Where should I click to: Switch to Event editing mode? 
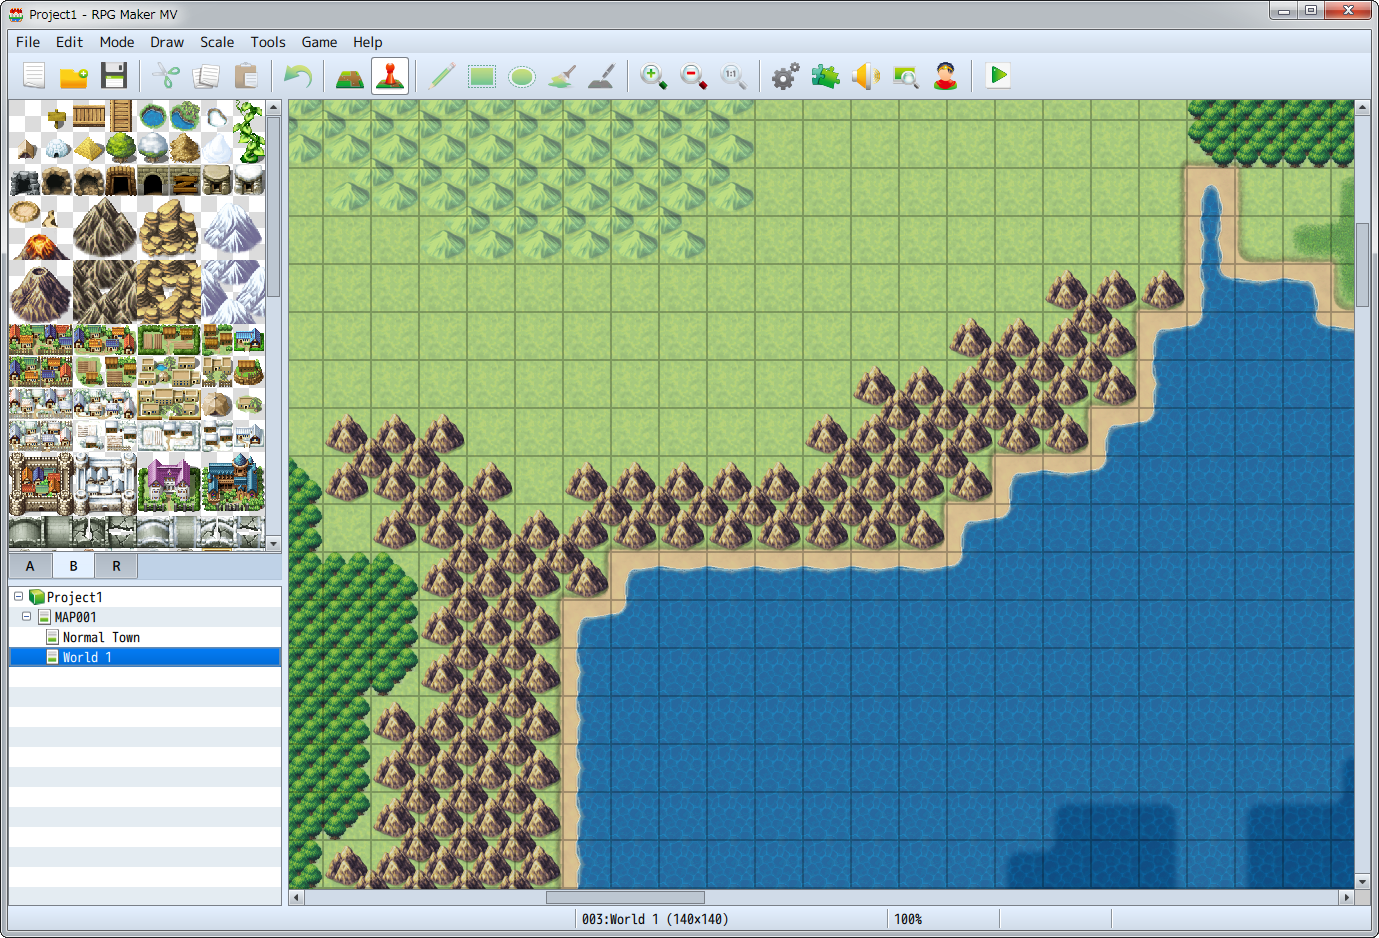pos(389,76)
